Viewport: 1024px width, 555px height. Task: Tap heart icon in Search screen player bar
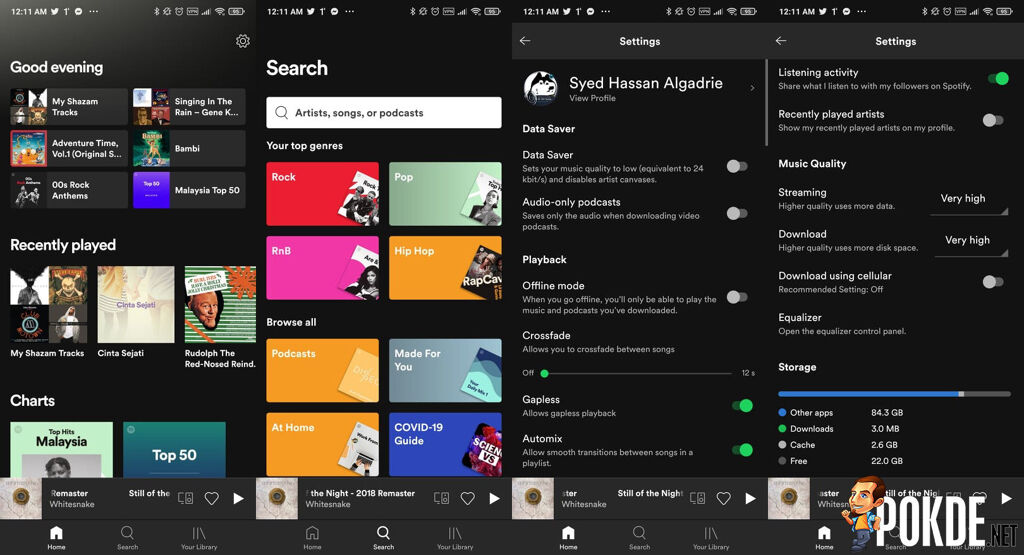pos(468,498)
